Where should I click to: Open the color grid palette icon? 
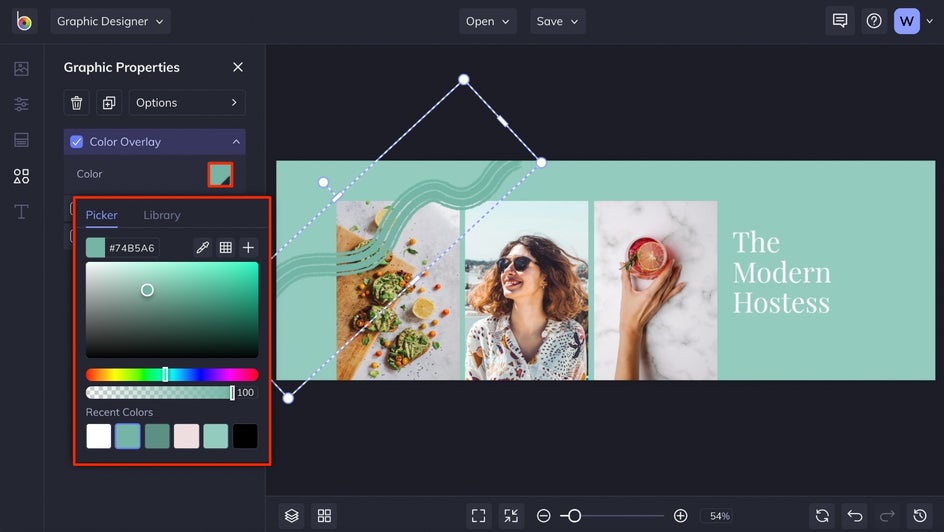pos(226,247)
